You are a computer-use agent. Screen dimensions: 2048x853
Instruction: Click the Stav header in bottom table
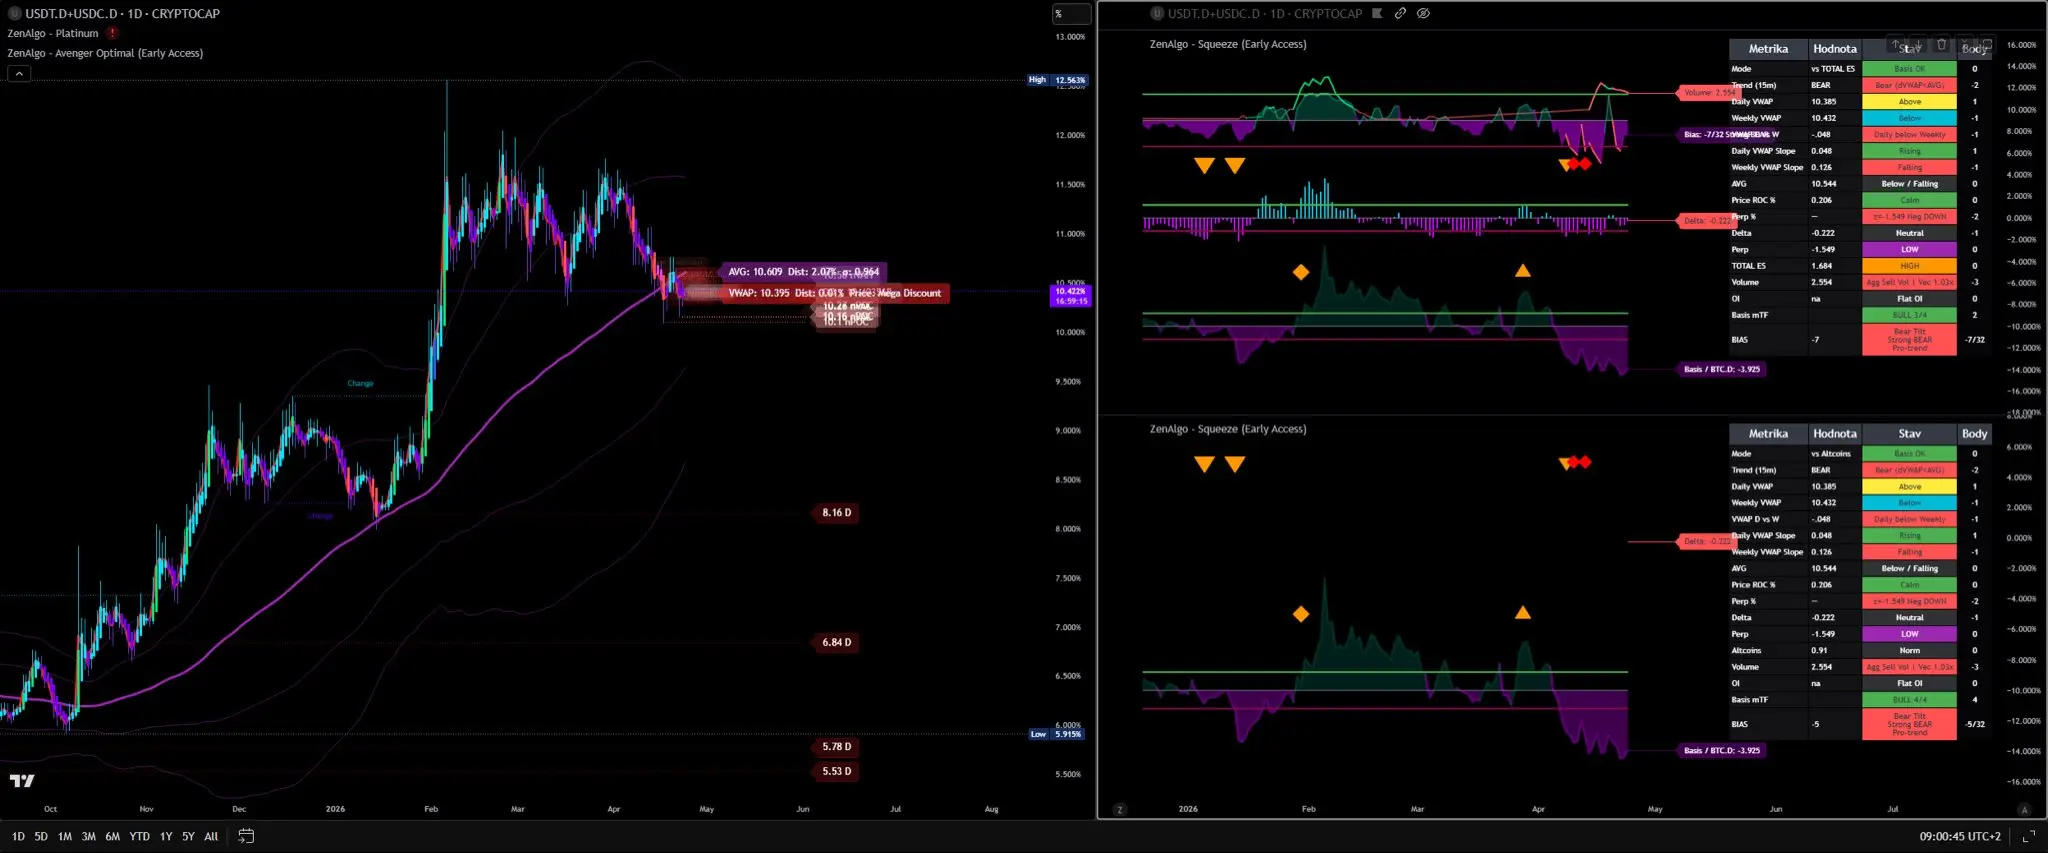coord(1909,434)
